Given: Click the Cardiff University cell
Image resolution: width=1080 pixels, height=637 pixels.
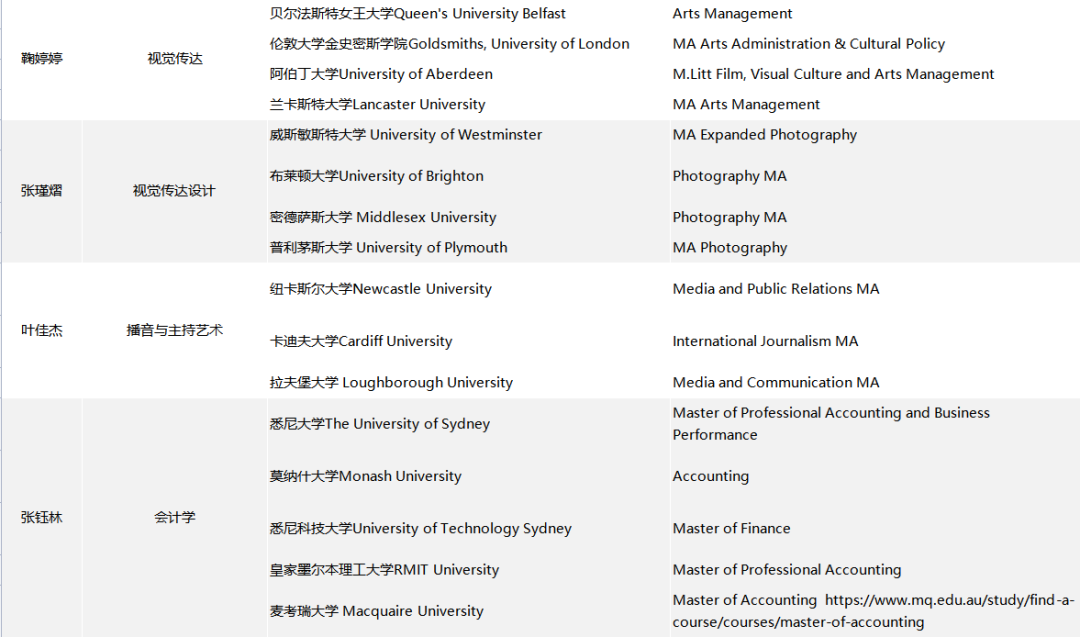Looking at the screenshot, I should pos(361,342).
